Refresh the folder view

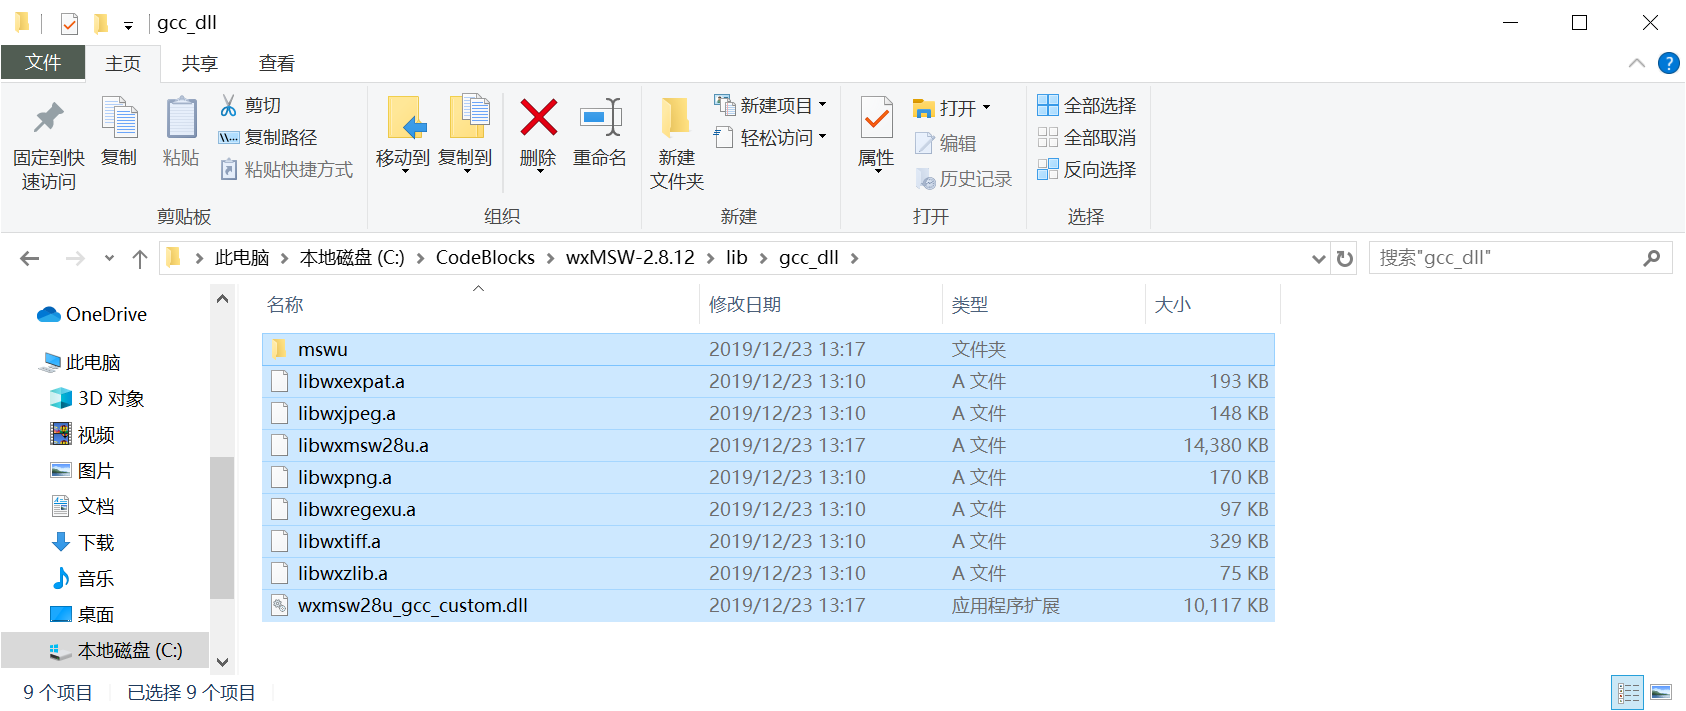pos(1345,259)
